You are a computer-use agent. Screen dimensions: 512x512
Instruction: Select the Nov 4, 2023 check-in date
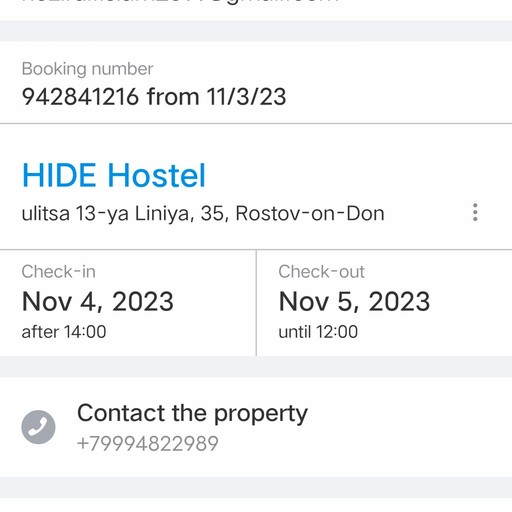pyautogui.click(x=98, y=302)
